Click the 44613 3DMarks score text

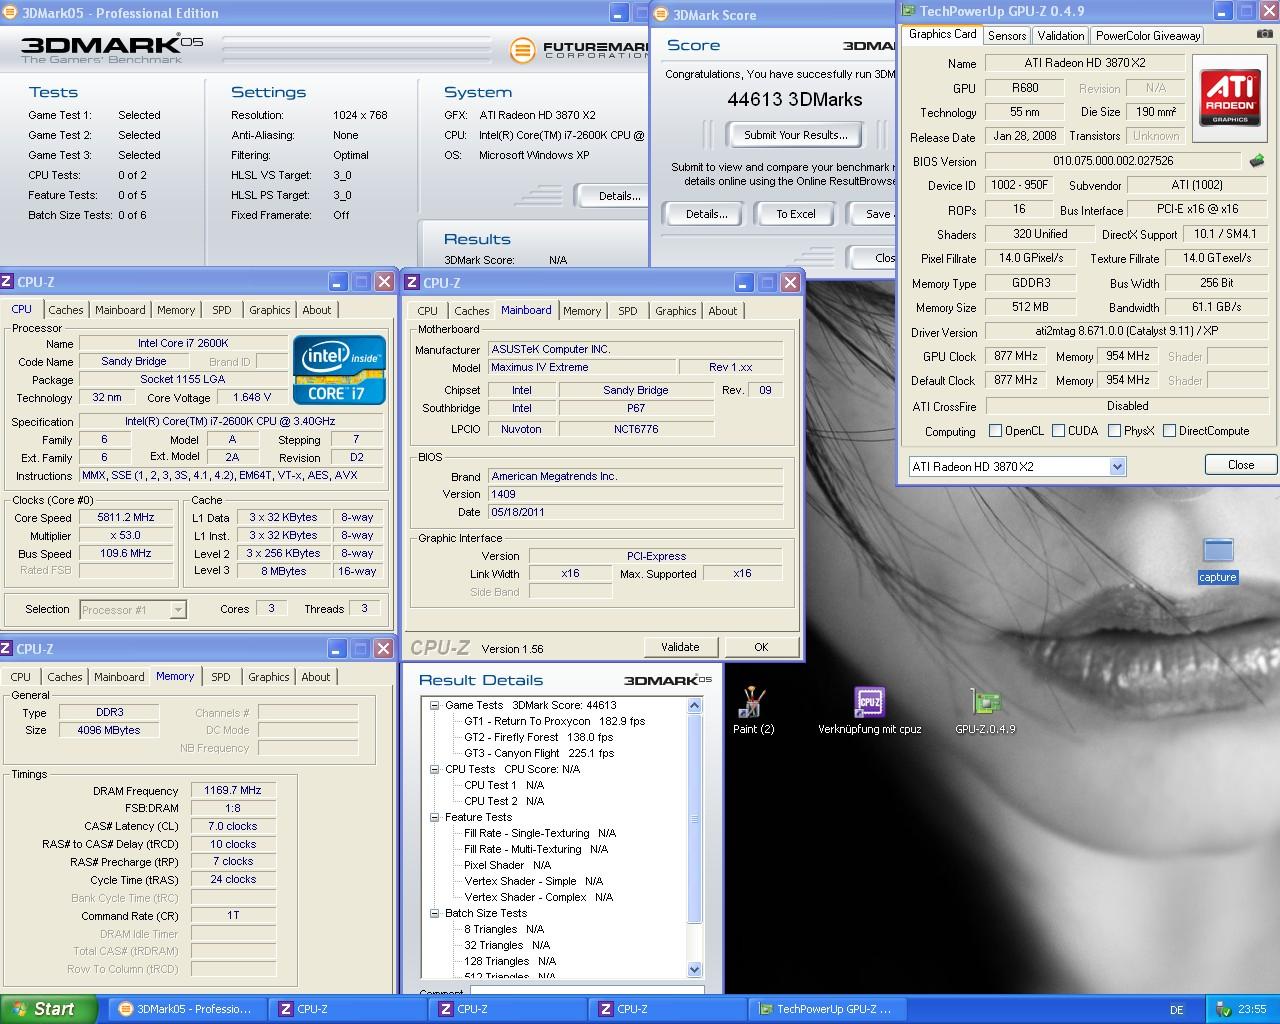(x=795, y=99)
